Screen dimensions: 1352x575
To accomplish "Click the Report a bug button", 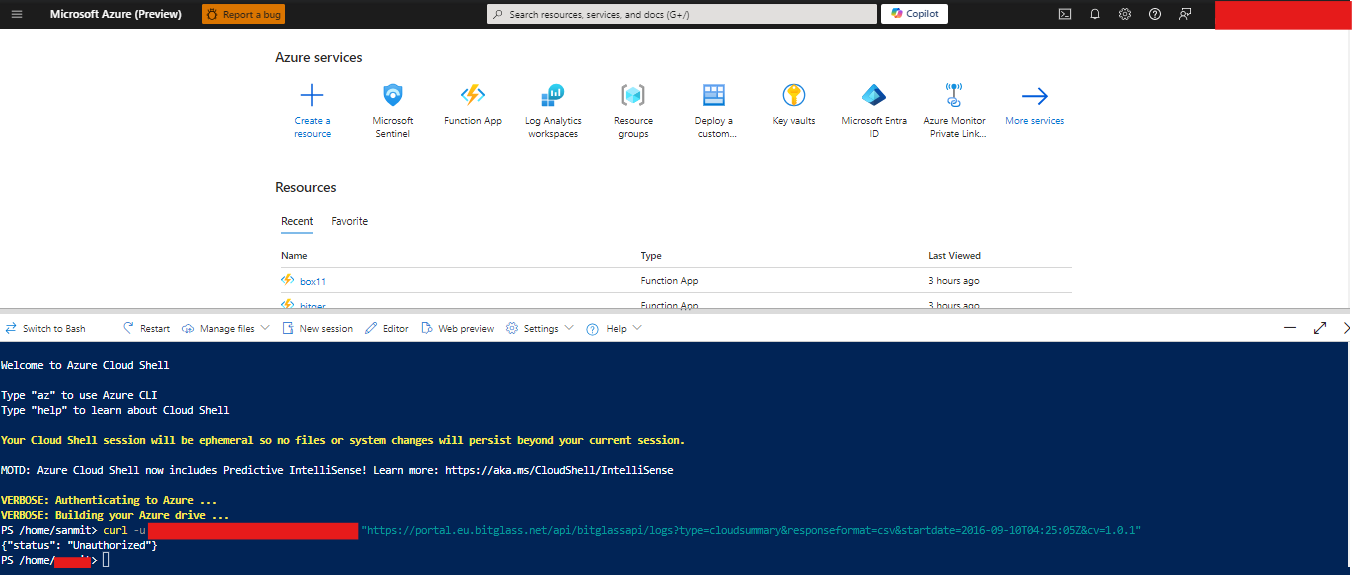I will (243, 14).
